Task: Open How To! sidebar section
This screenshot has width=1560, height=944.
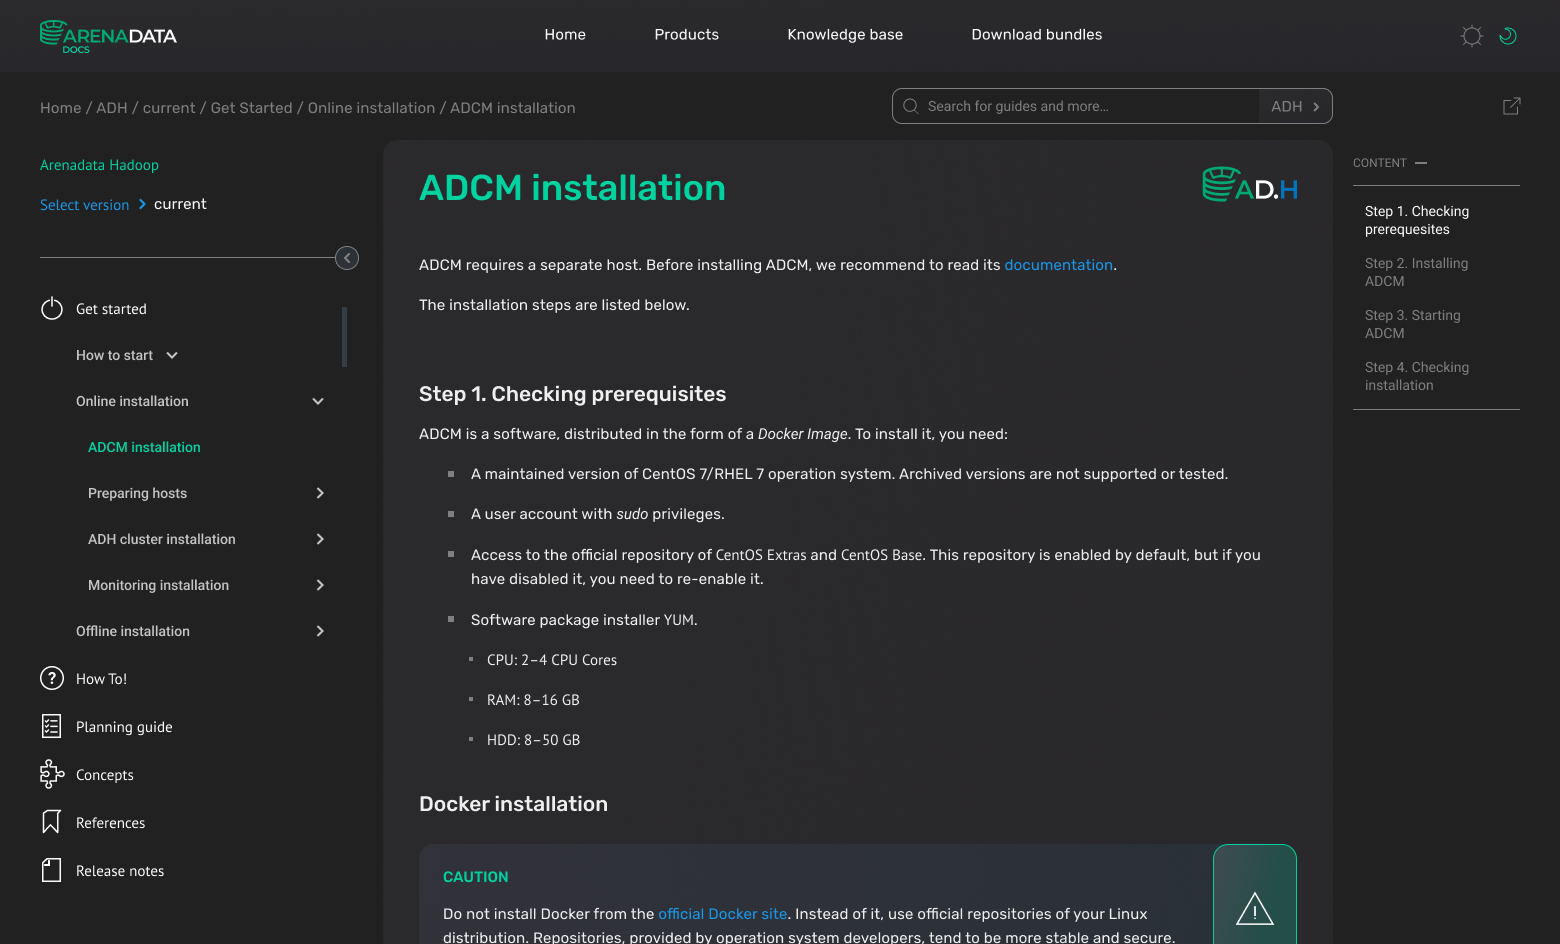Action: 101,679
